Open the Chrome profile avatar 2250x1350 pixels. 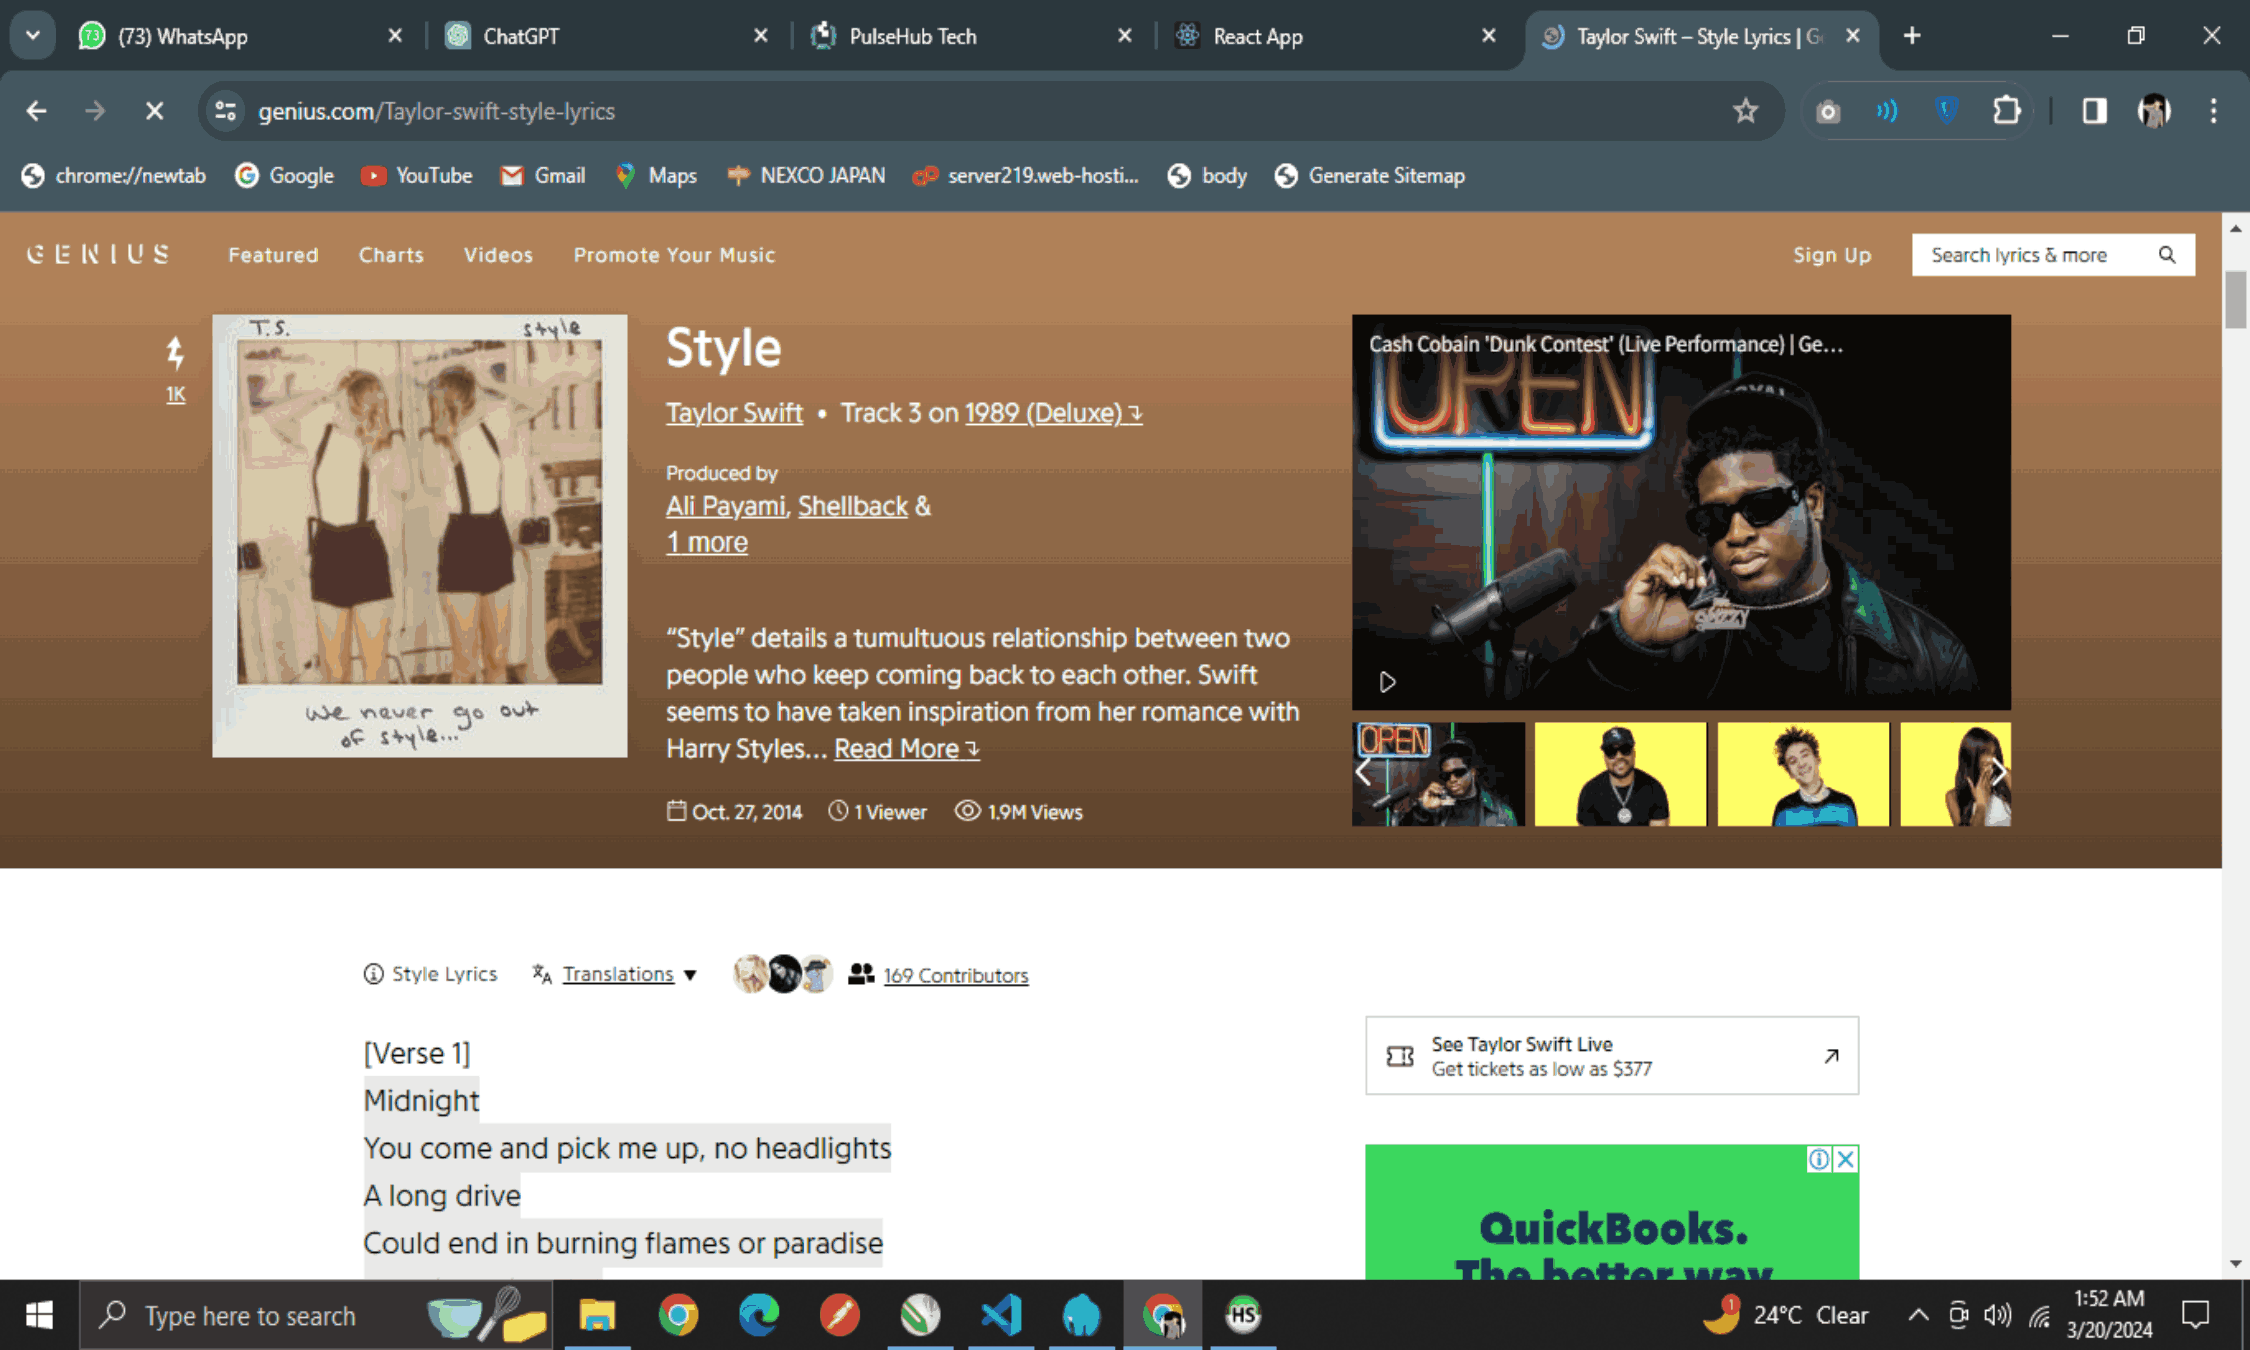pyautogui.click(x=2154, y=111)
